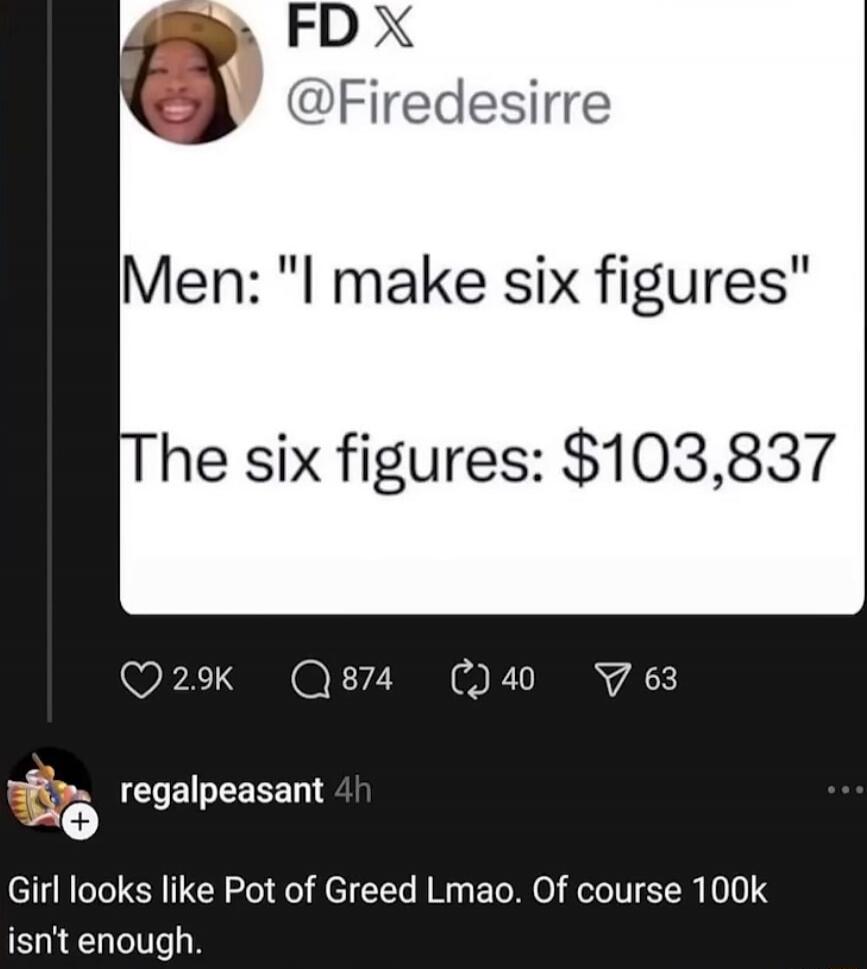Like the post using the heart icon
Screen dimensions: 867x969
tap(140, 679)
